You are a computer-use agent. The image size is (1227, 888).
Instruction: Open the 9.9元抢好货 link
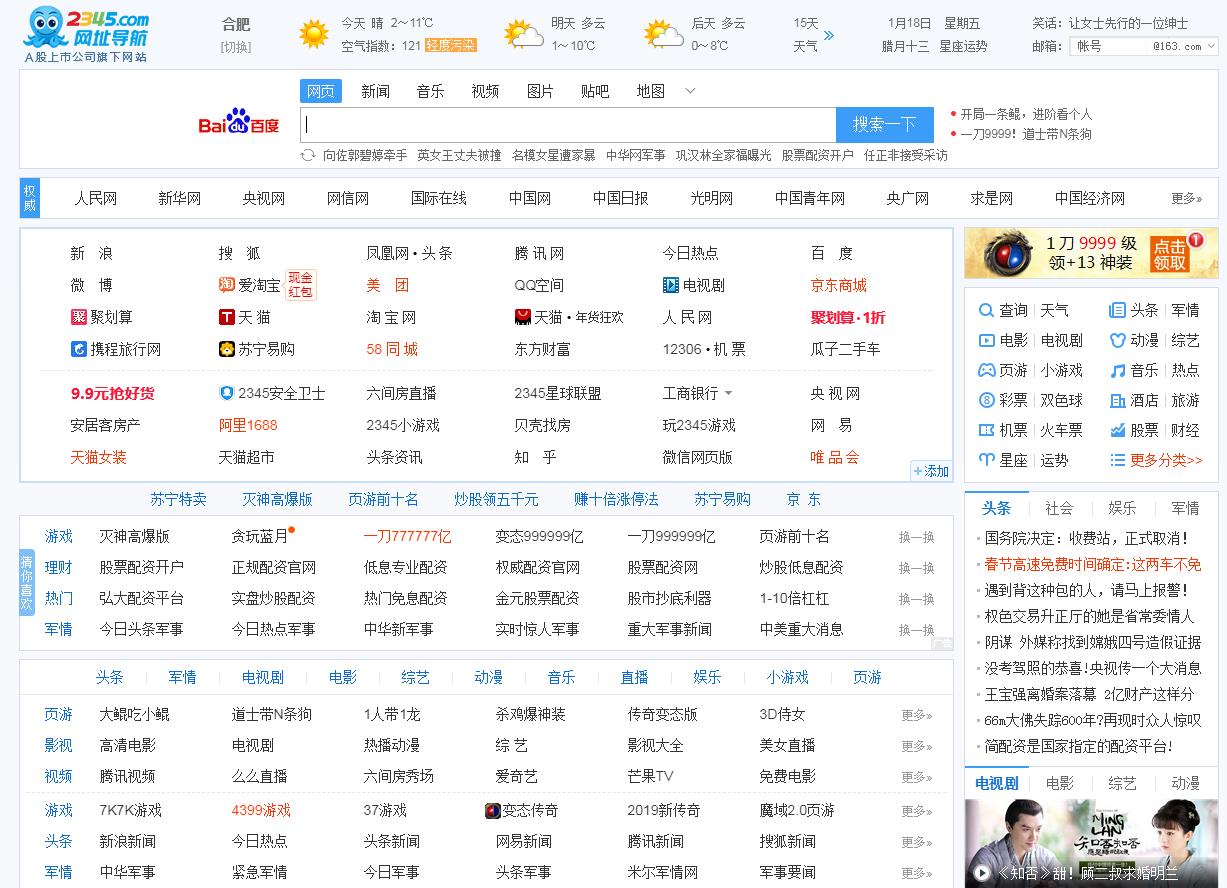[x=113, y=393]
